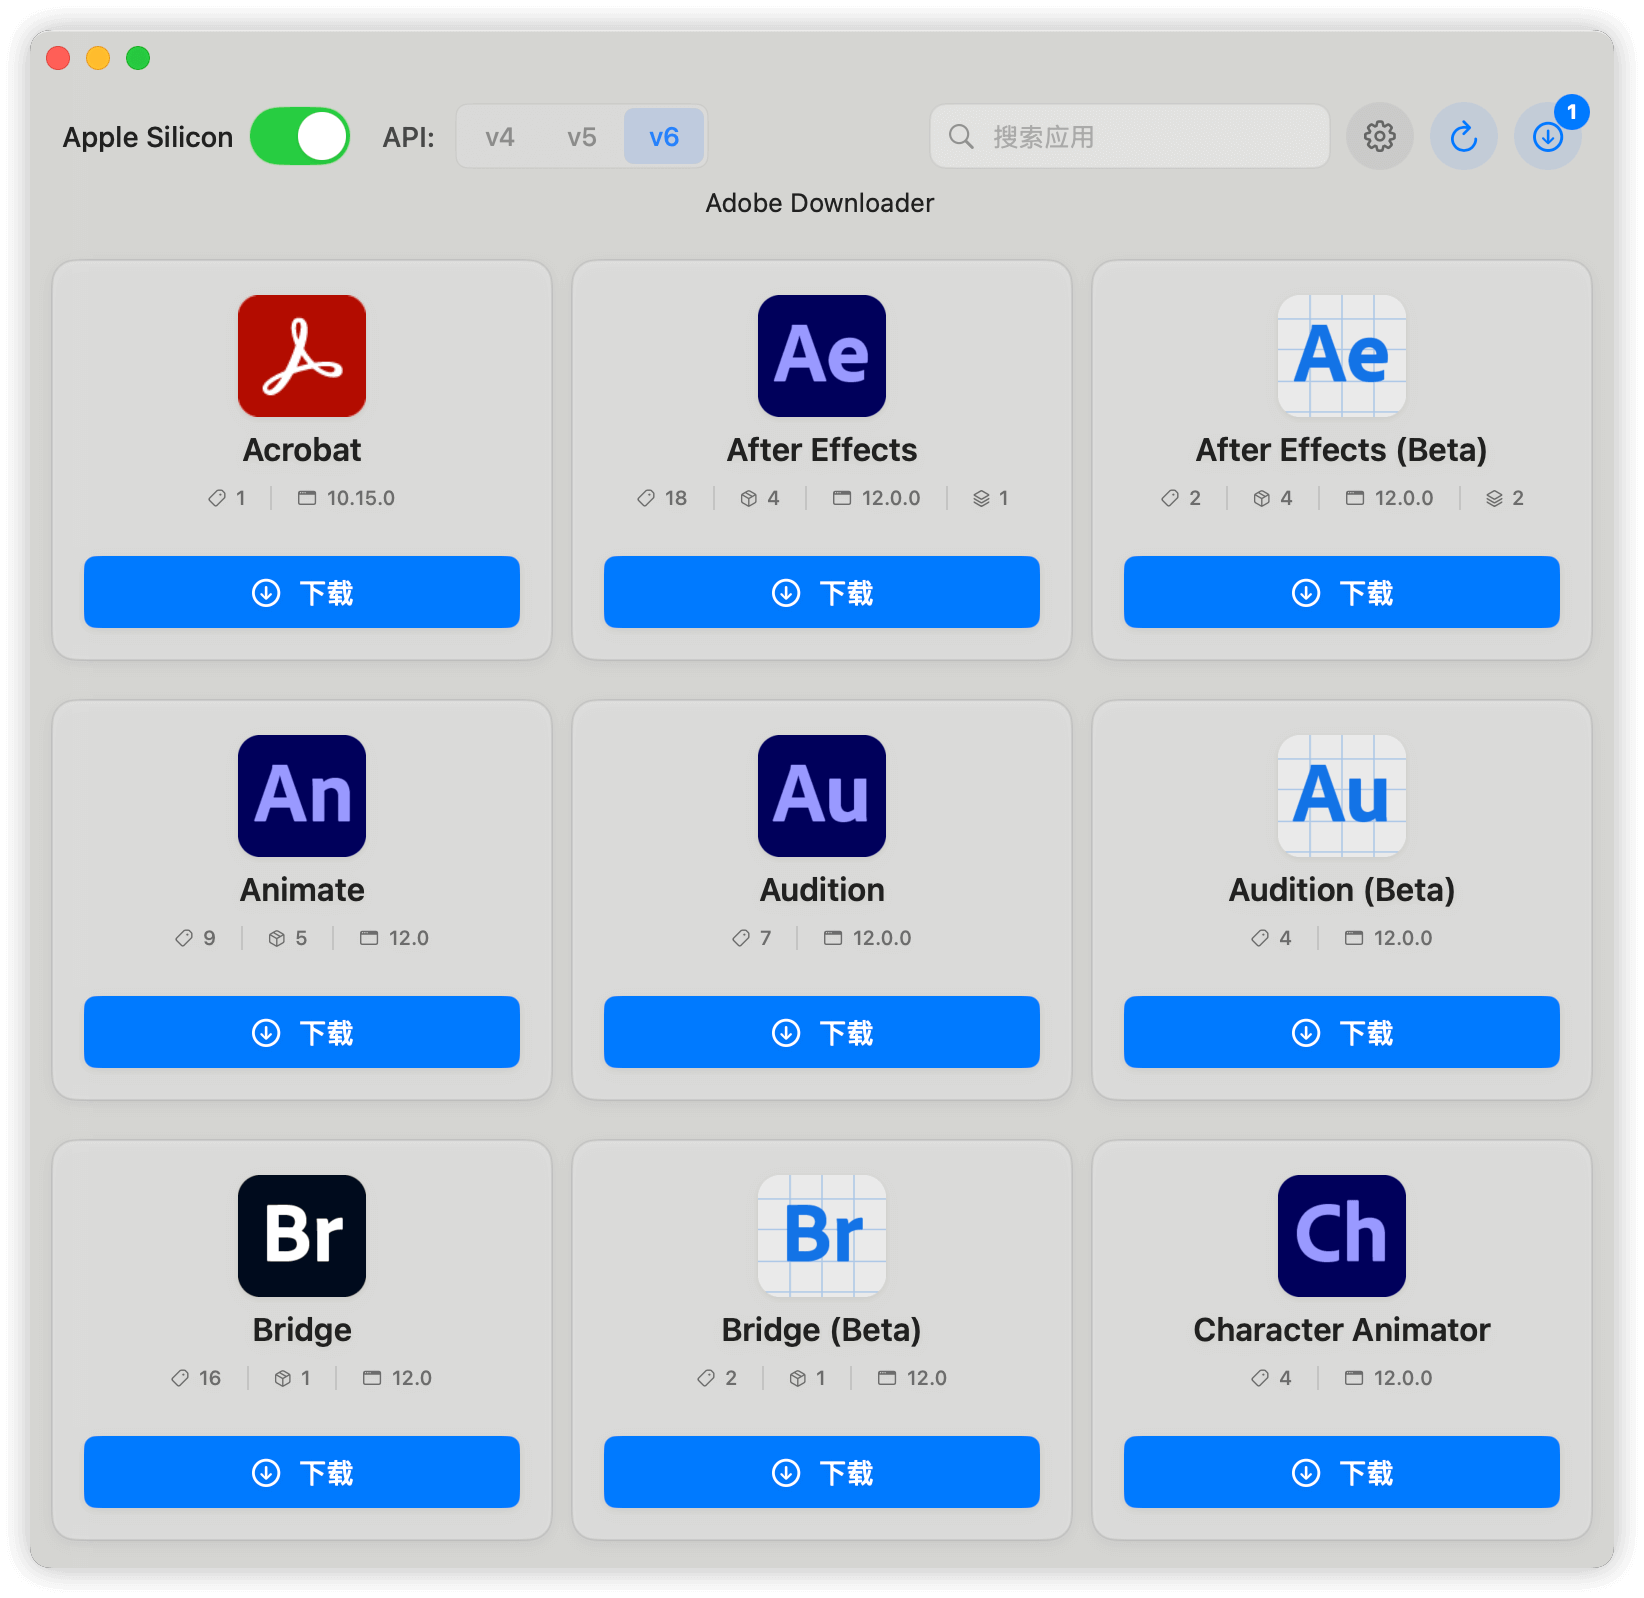Click the Bridge app icon
Screen dimensions: 1644x1598
[x=302, y=1236]
